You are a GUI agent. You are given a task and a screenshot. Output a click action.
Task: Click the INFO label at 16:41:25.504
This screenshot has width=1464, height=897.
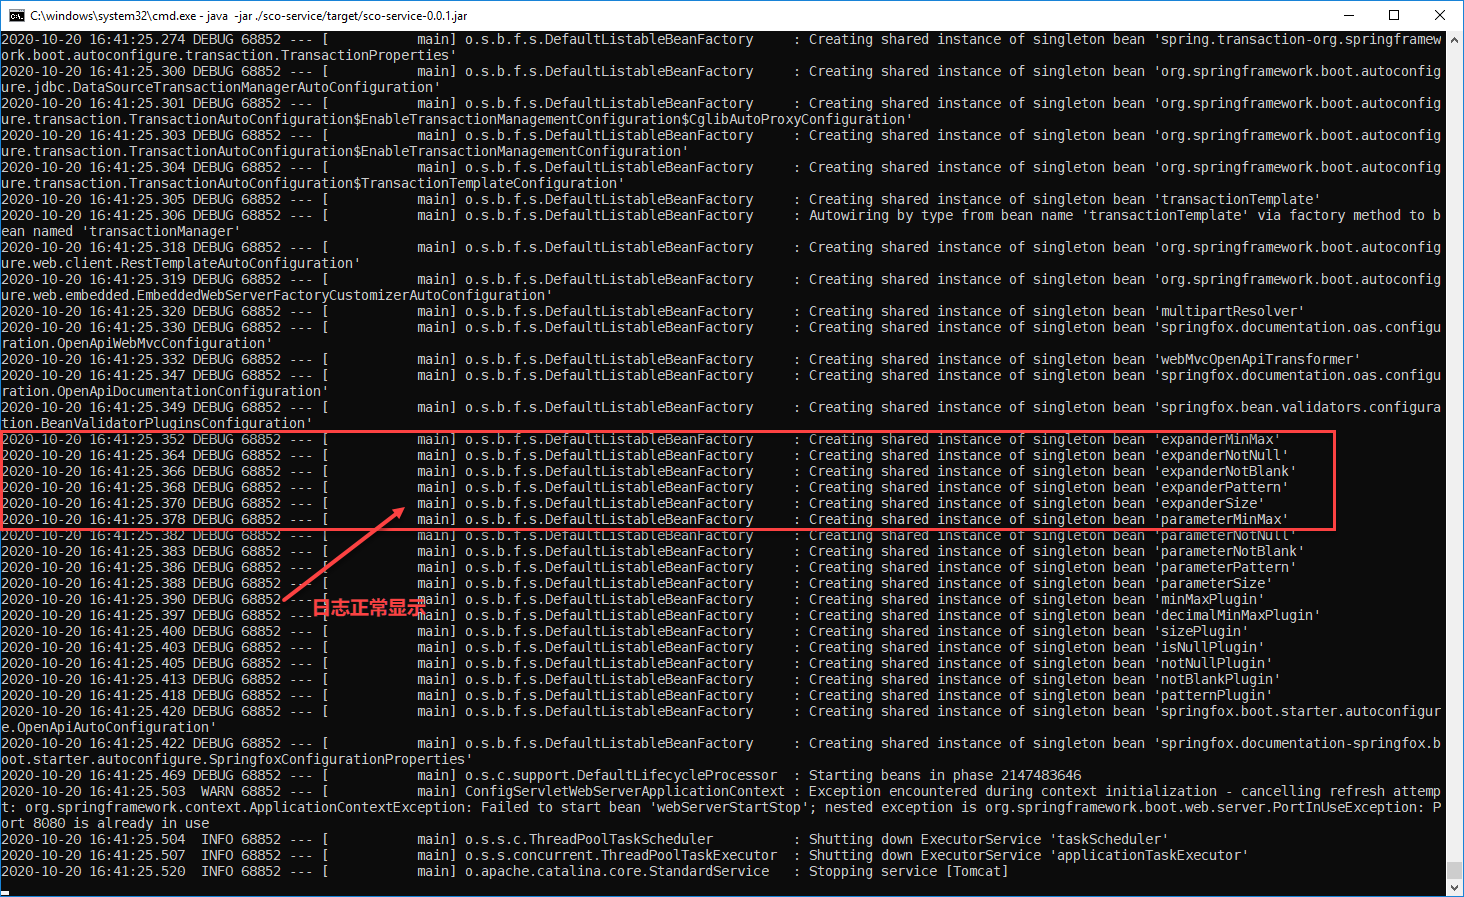[x=217, y=840]
